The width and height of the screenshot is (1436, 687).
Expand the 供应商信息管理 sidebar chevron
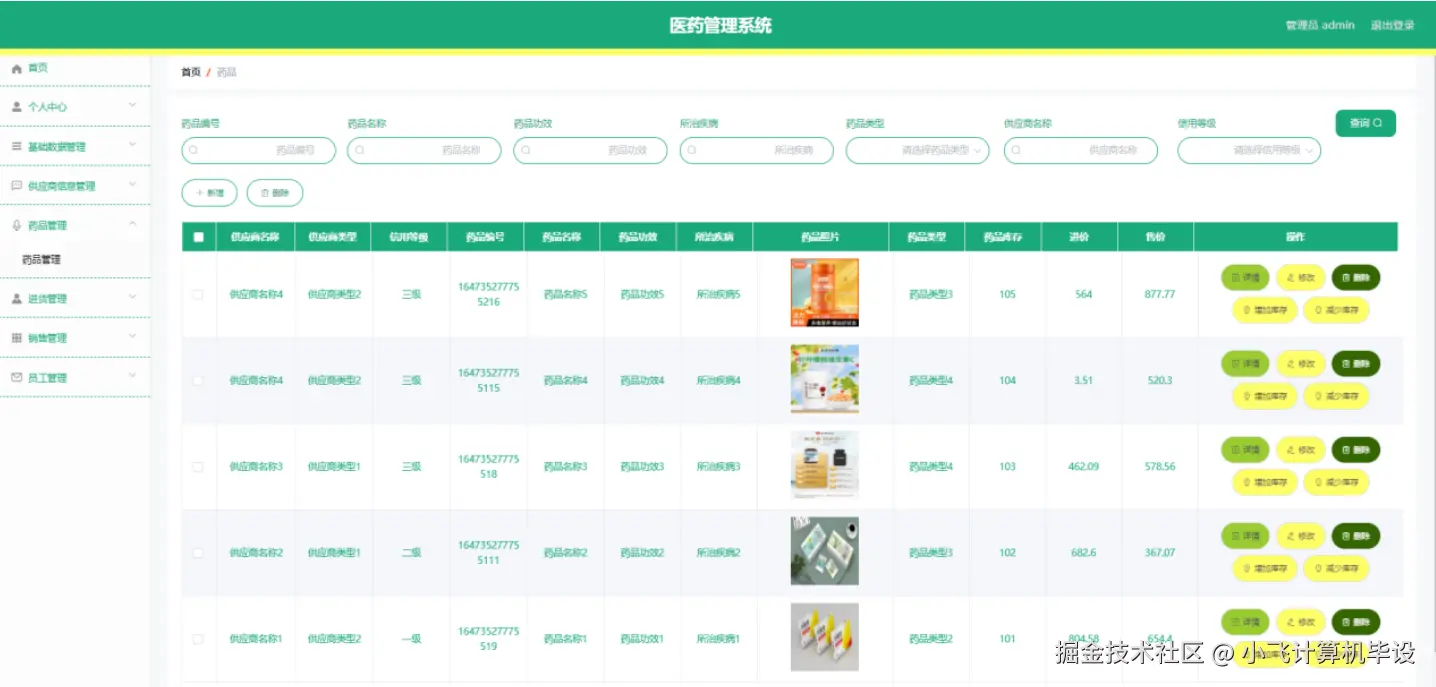[133, 184]
